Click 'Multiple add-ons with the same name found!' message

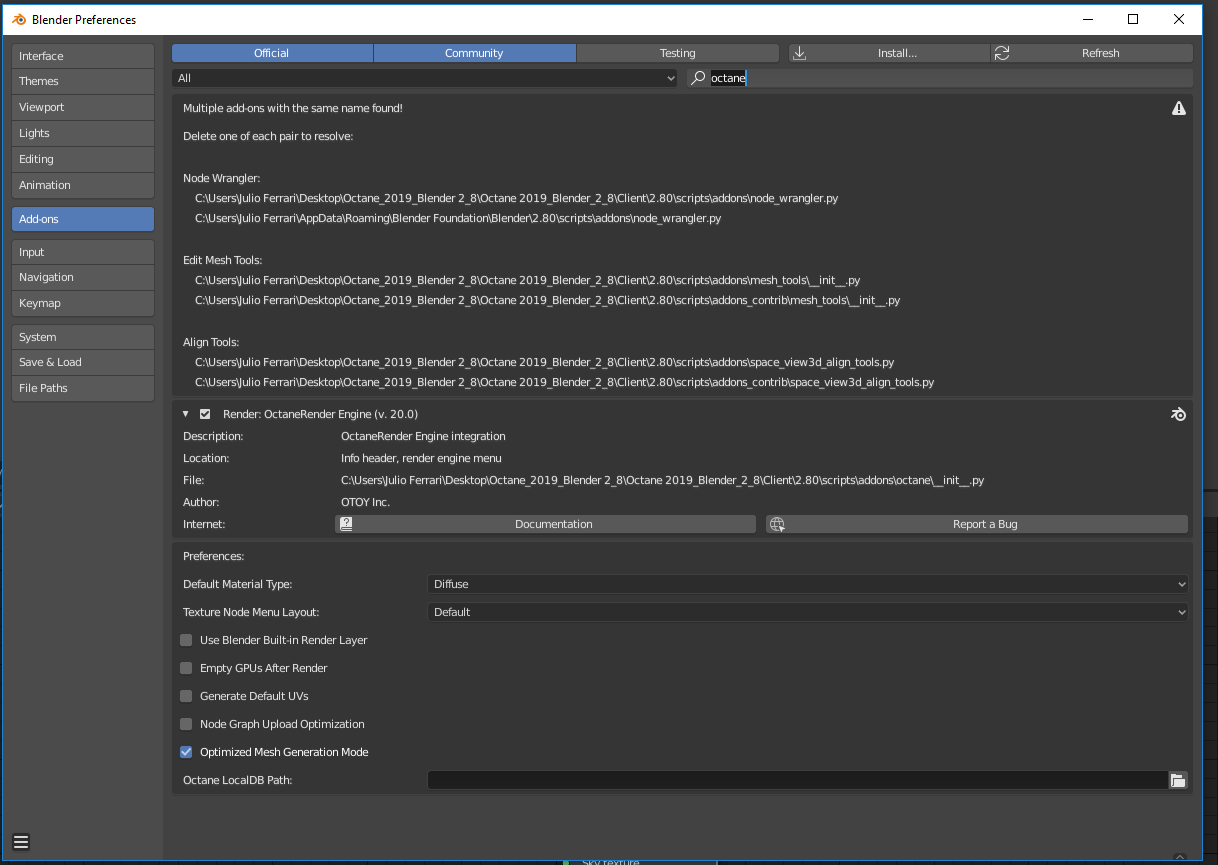pos(293,108)
